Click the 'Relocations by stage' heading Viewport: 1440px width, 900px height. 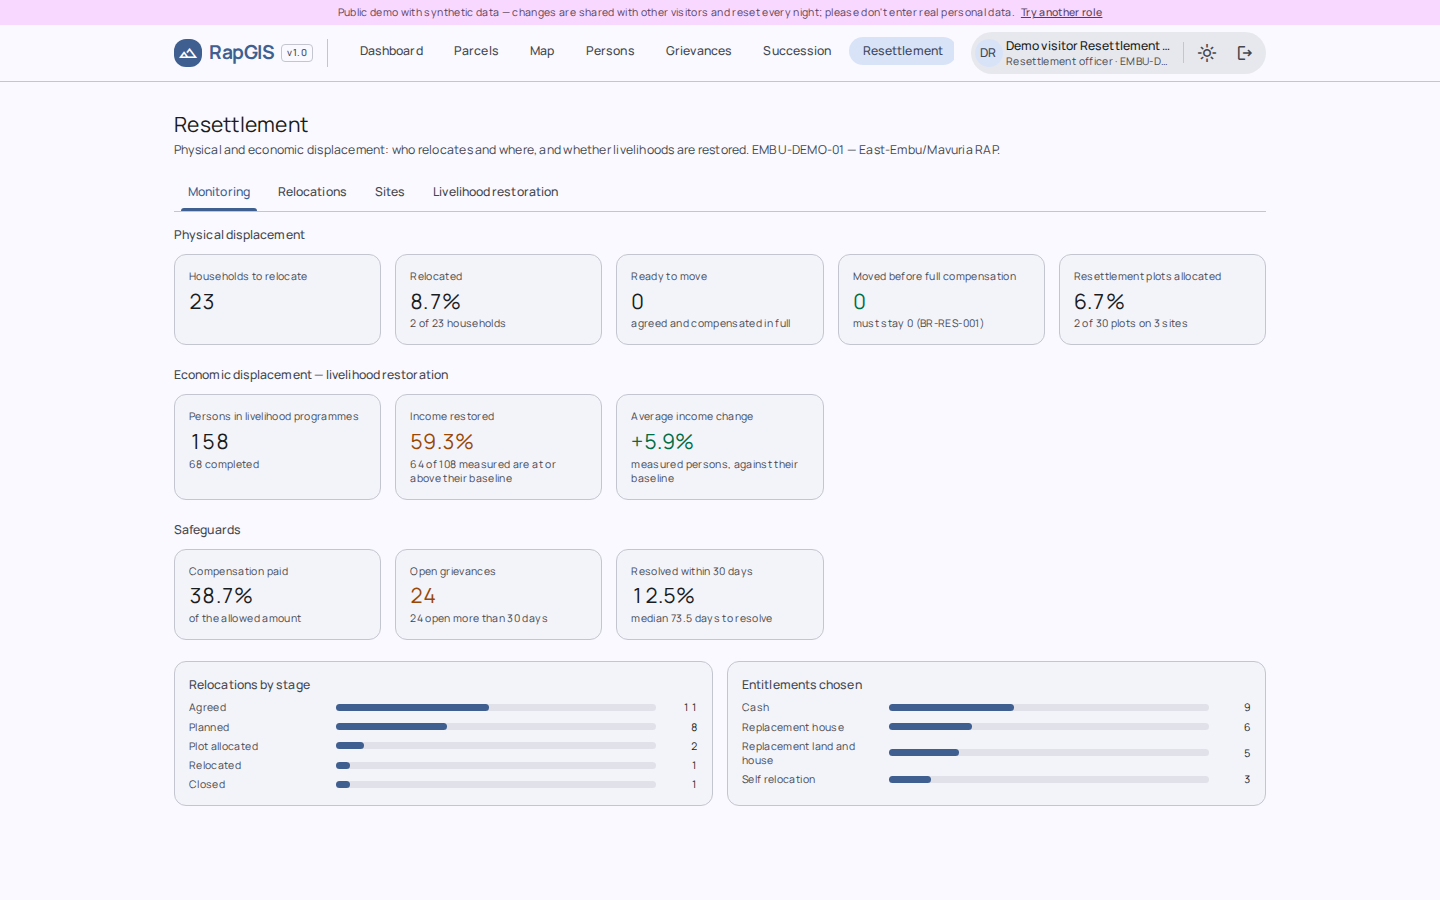[250, 685]
